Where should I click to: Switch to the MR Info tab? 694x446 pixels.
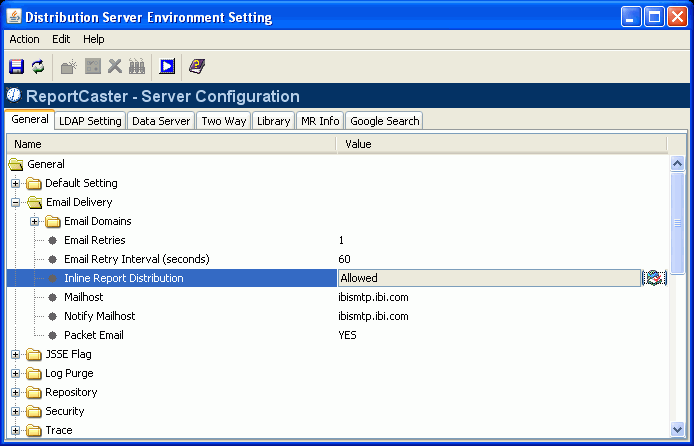pyautogui.click(x=320, y=121)
